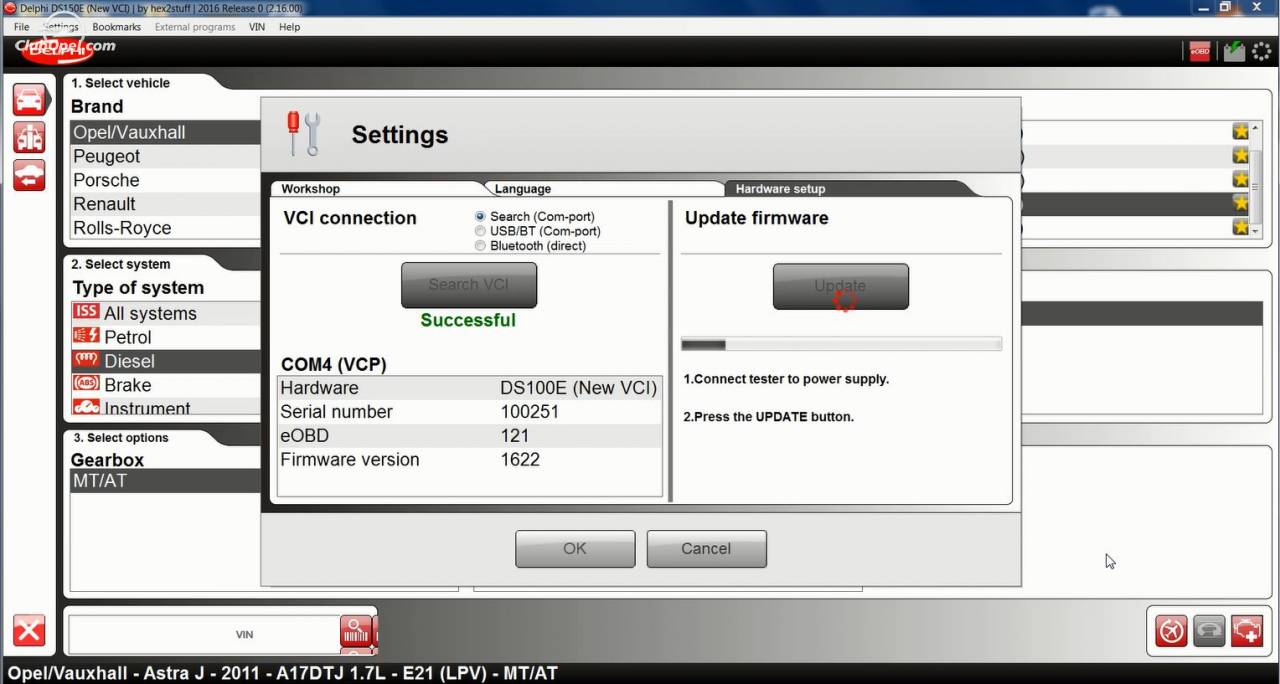1280x684 pixels.
Task: Click the Instrument system icon
Action: pyautogui.click(x=86, y=407)
